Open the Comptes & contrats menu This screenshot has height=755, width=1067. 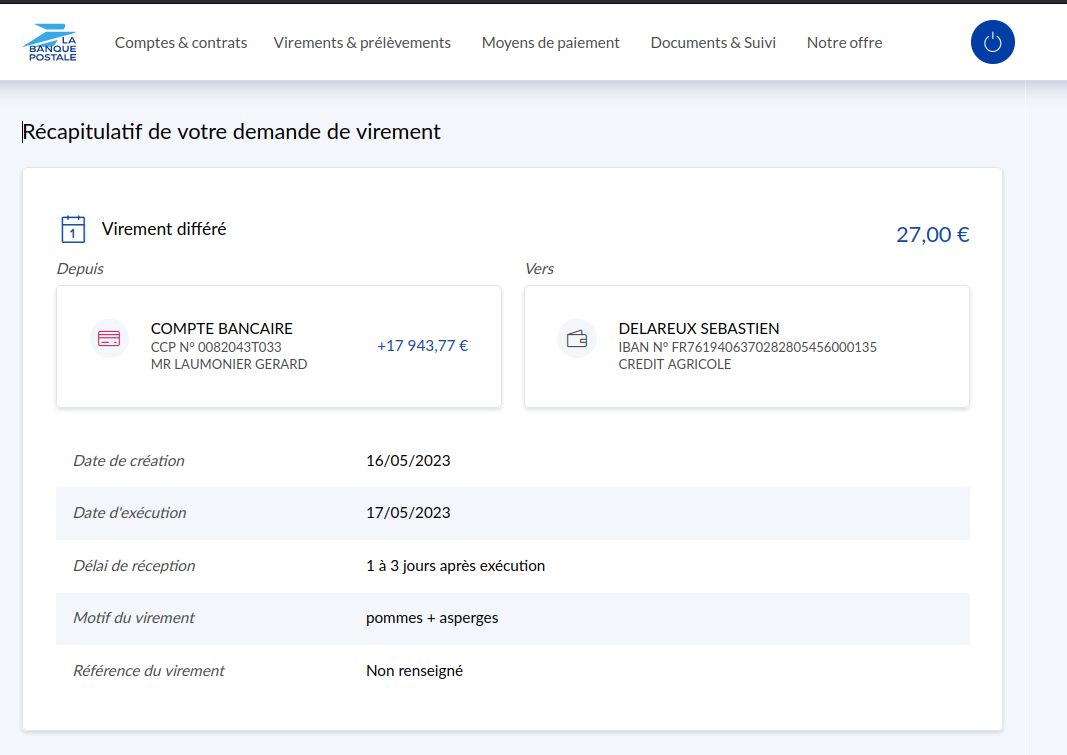click(181, 43)
